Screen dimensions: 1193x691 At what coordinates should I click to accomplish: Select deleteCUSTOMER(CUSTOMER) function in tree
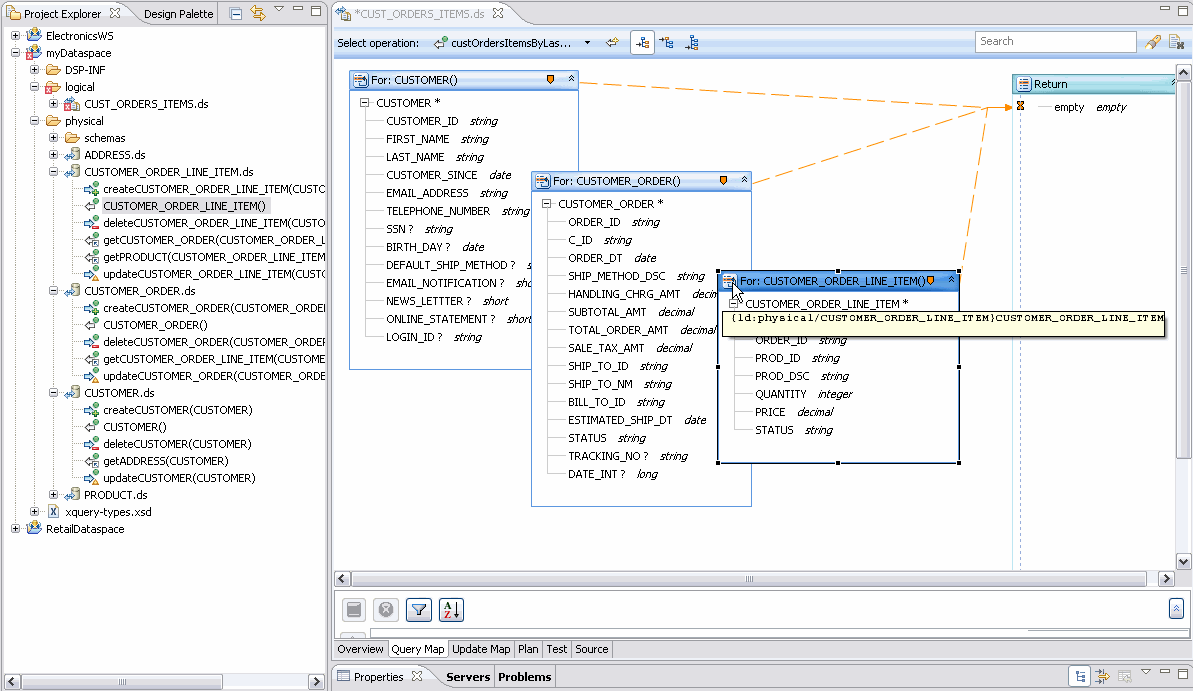coord(177,444)
